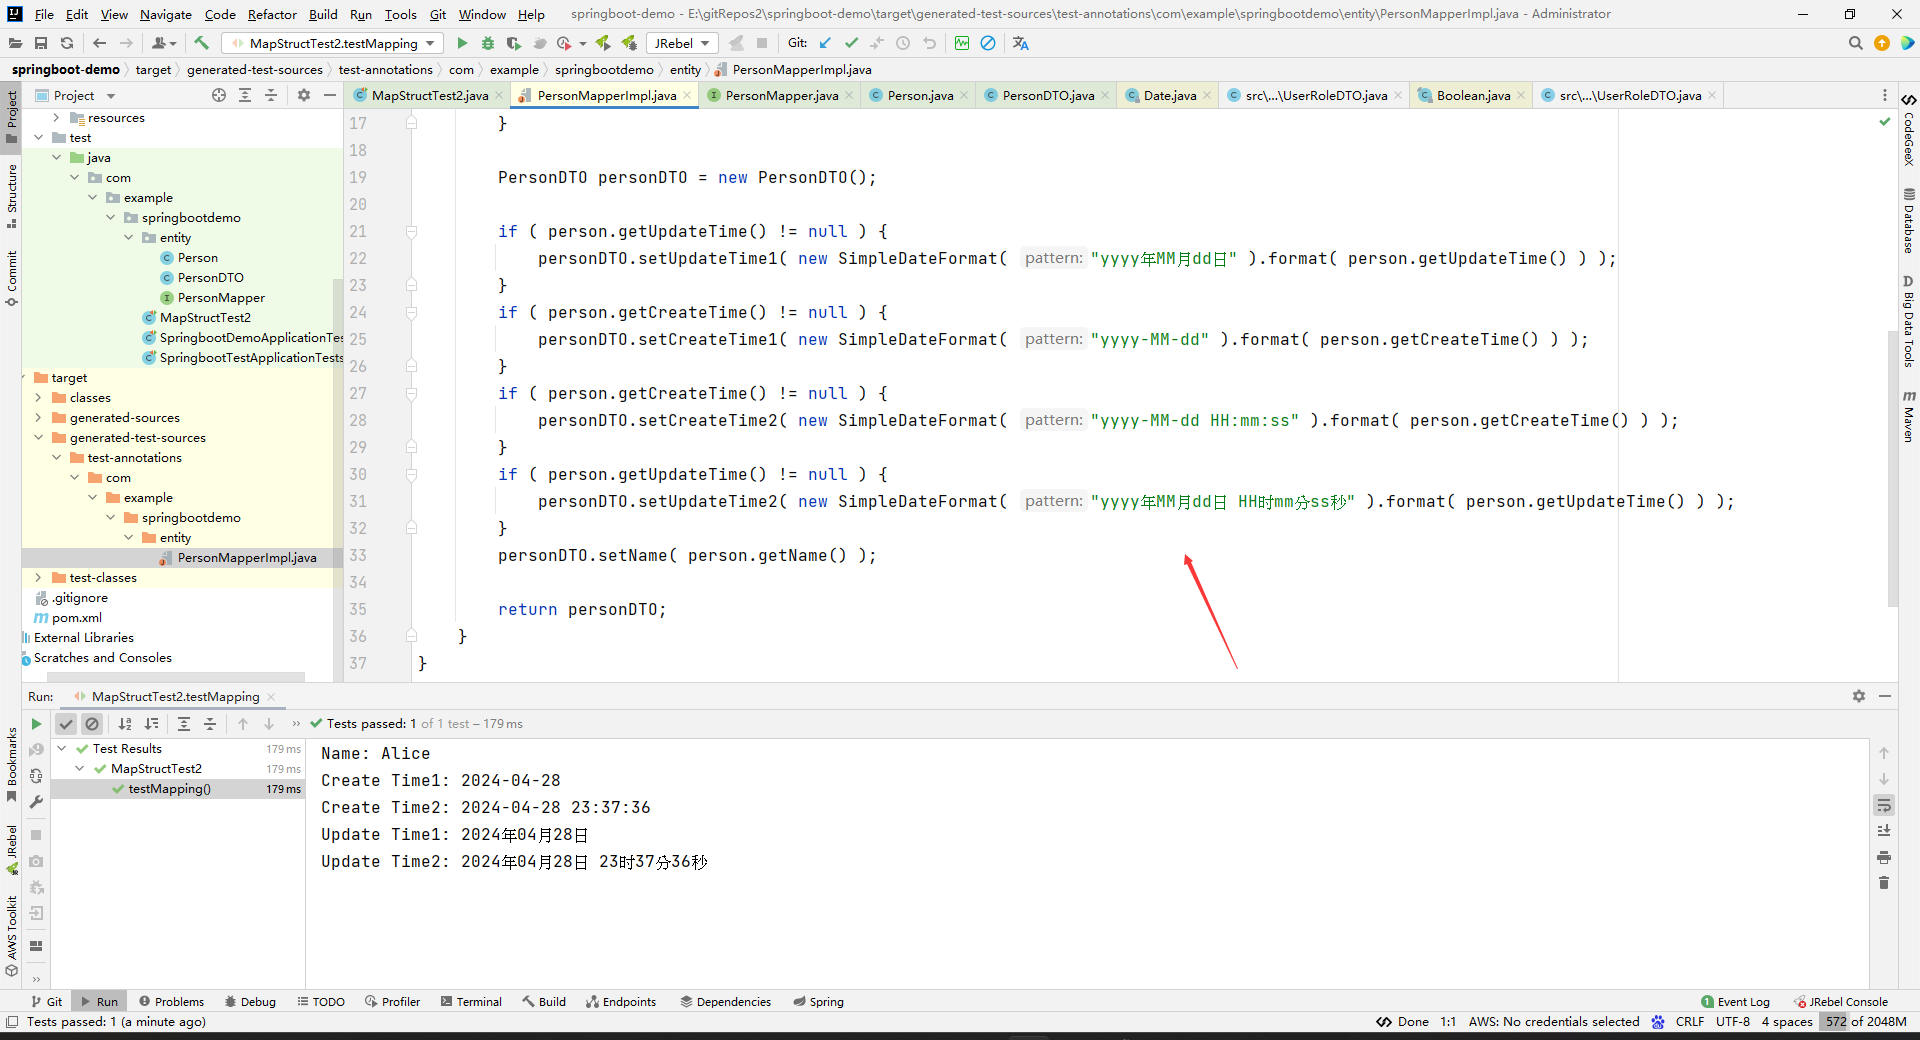Open Run panel gear settings
The image size is (1920, 1040).
click(x=1859, y=696)
